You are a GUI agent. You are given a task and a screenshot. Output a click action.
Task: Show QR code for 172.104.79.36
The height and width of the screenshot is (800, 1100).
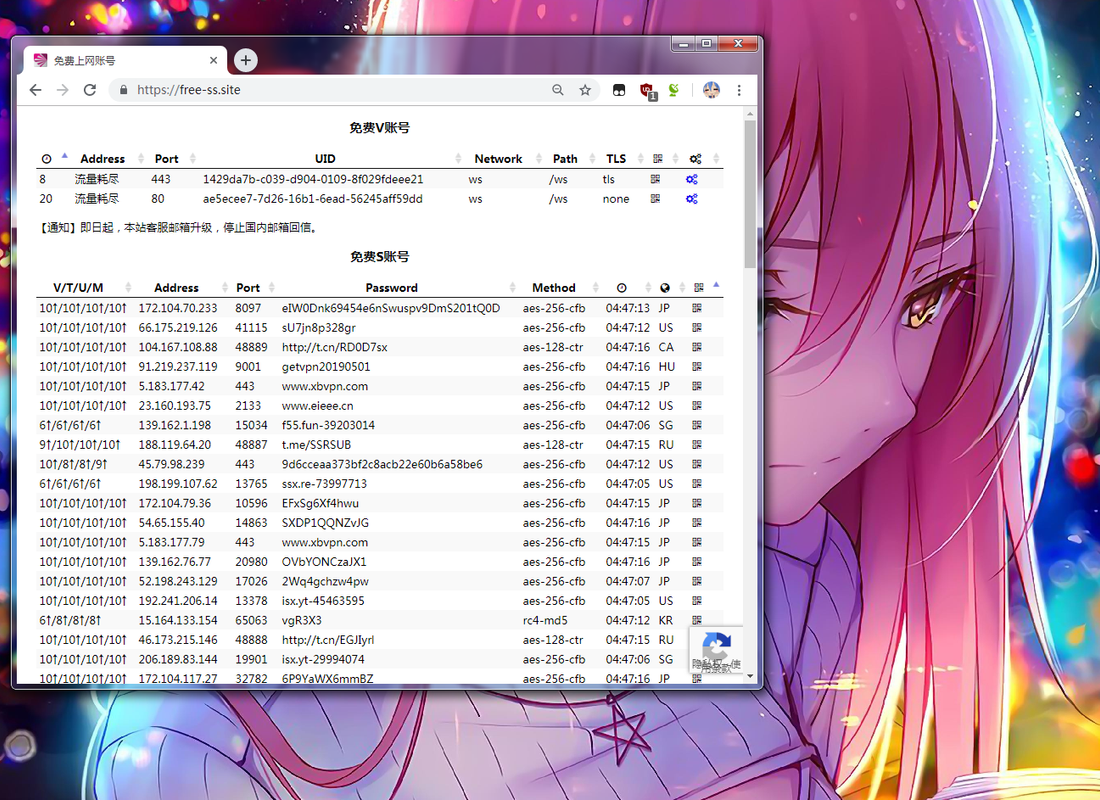click(697, 503)
